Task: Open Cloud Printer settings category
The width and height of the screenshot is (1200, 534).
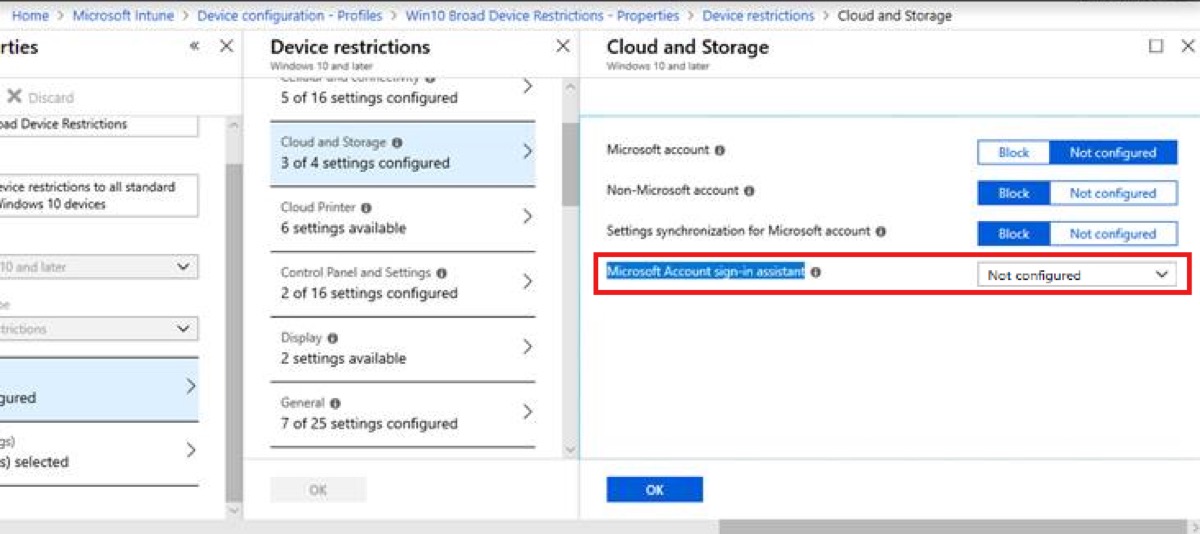Action: click(402, 218)
